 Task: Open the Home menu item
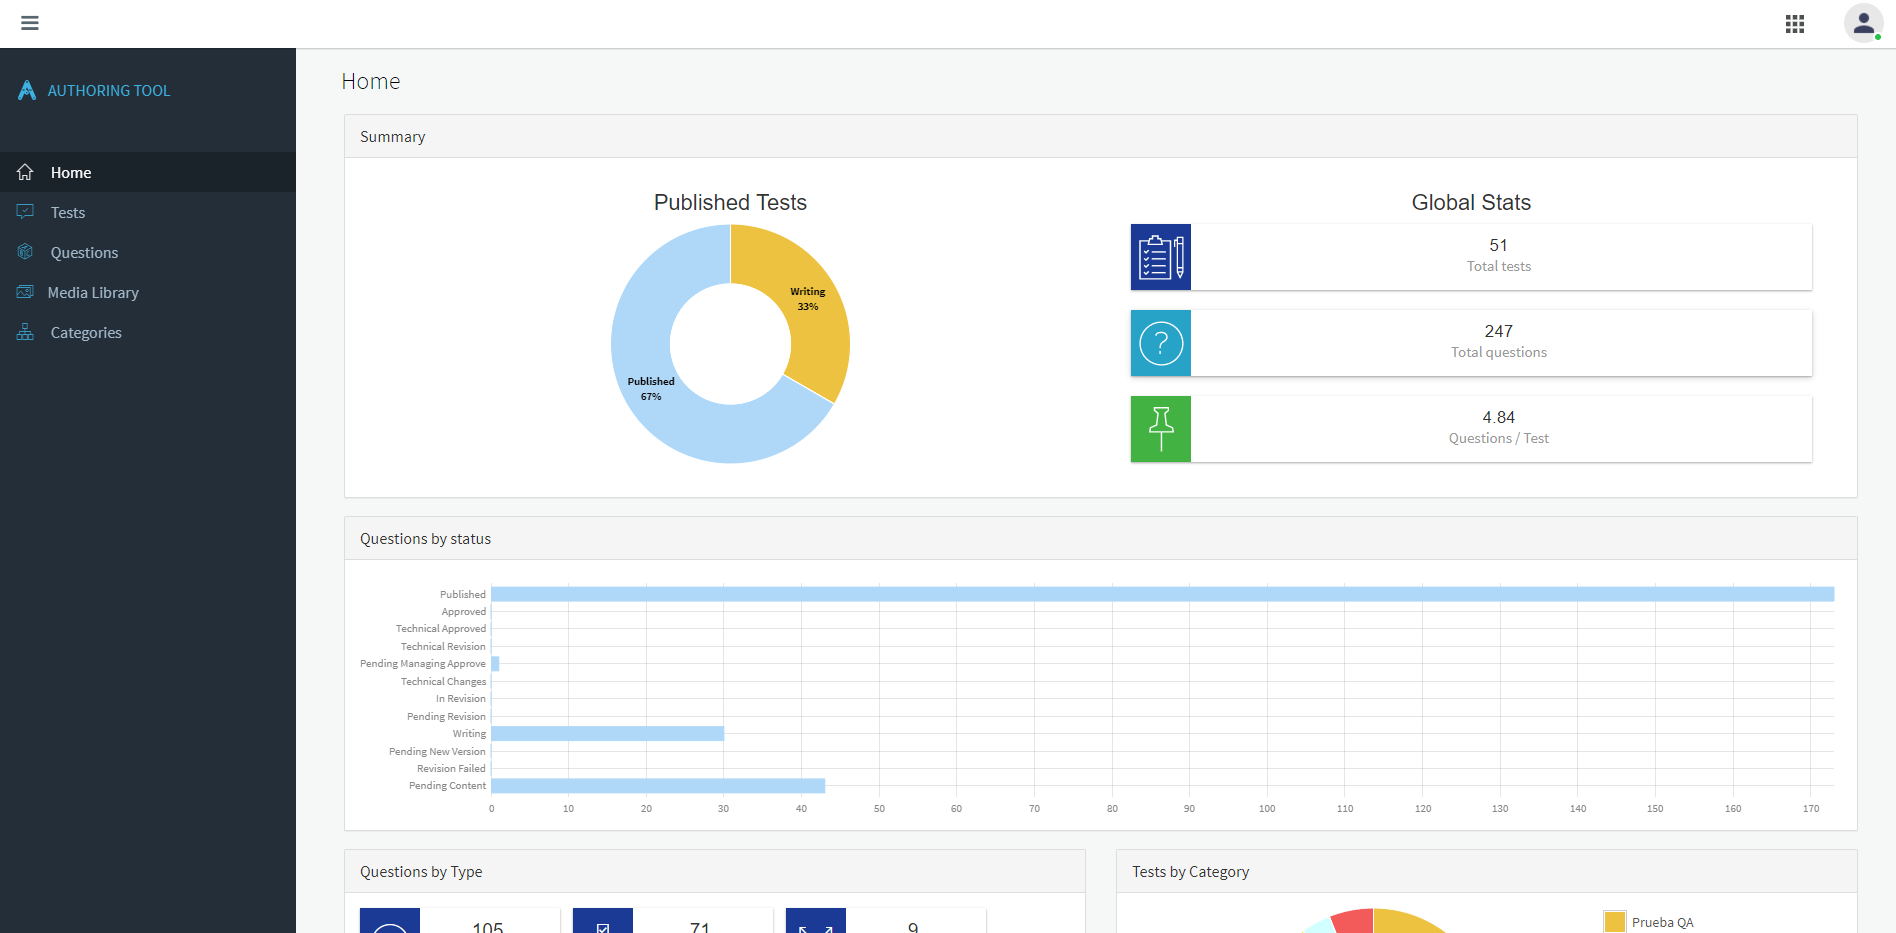tap(148, 172)
